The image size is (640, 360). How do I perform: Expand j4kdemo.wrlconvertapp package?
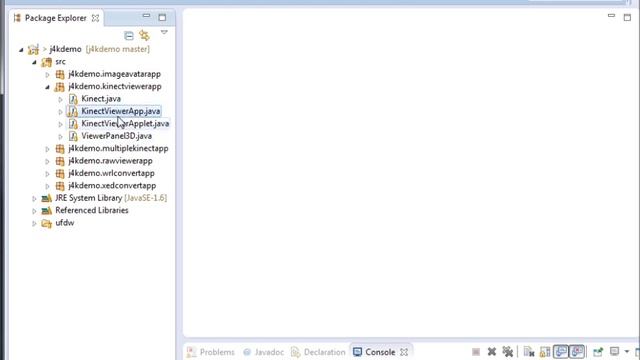pos(47,173)
